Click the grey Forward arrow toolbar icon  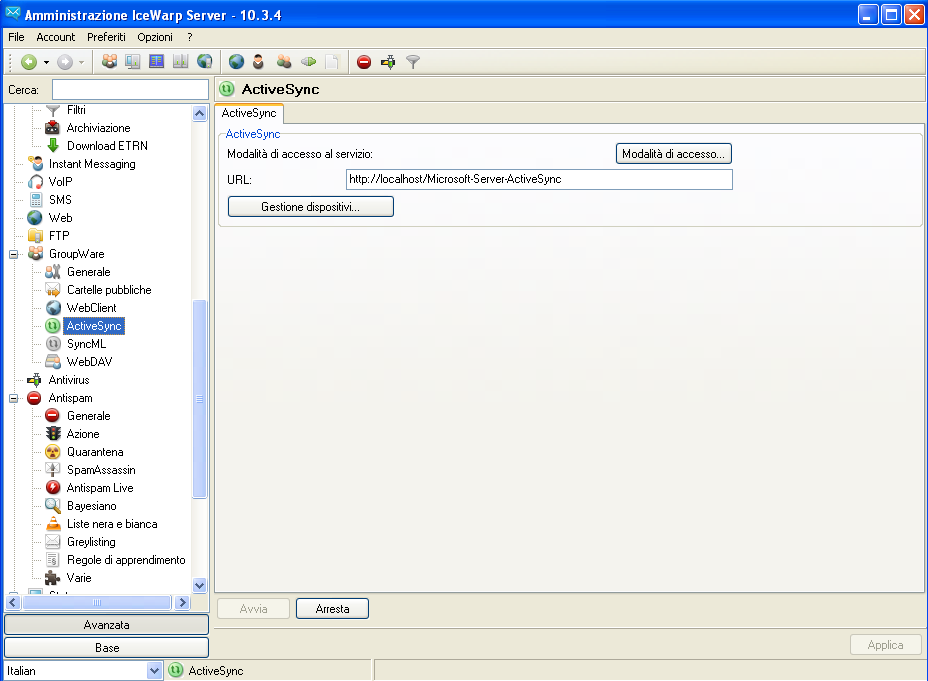[x=65, y=62]
